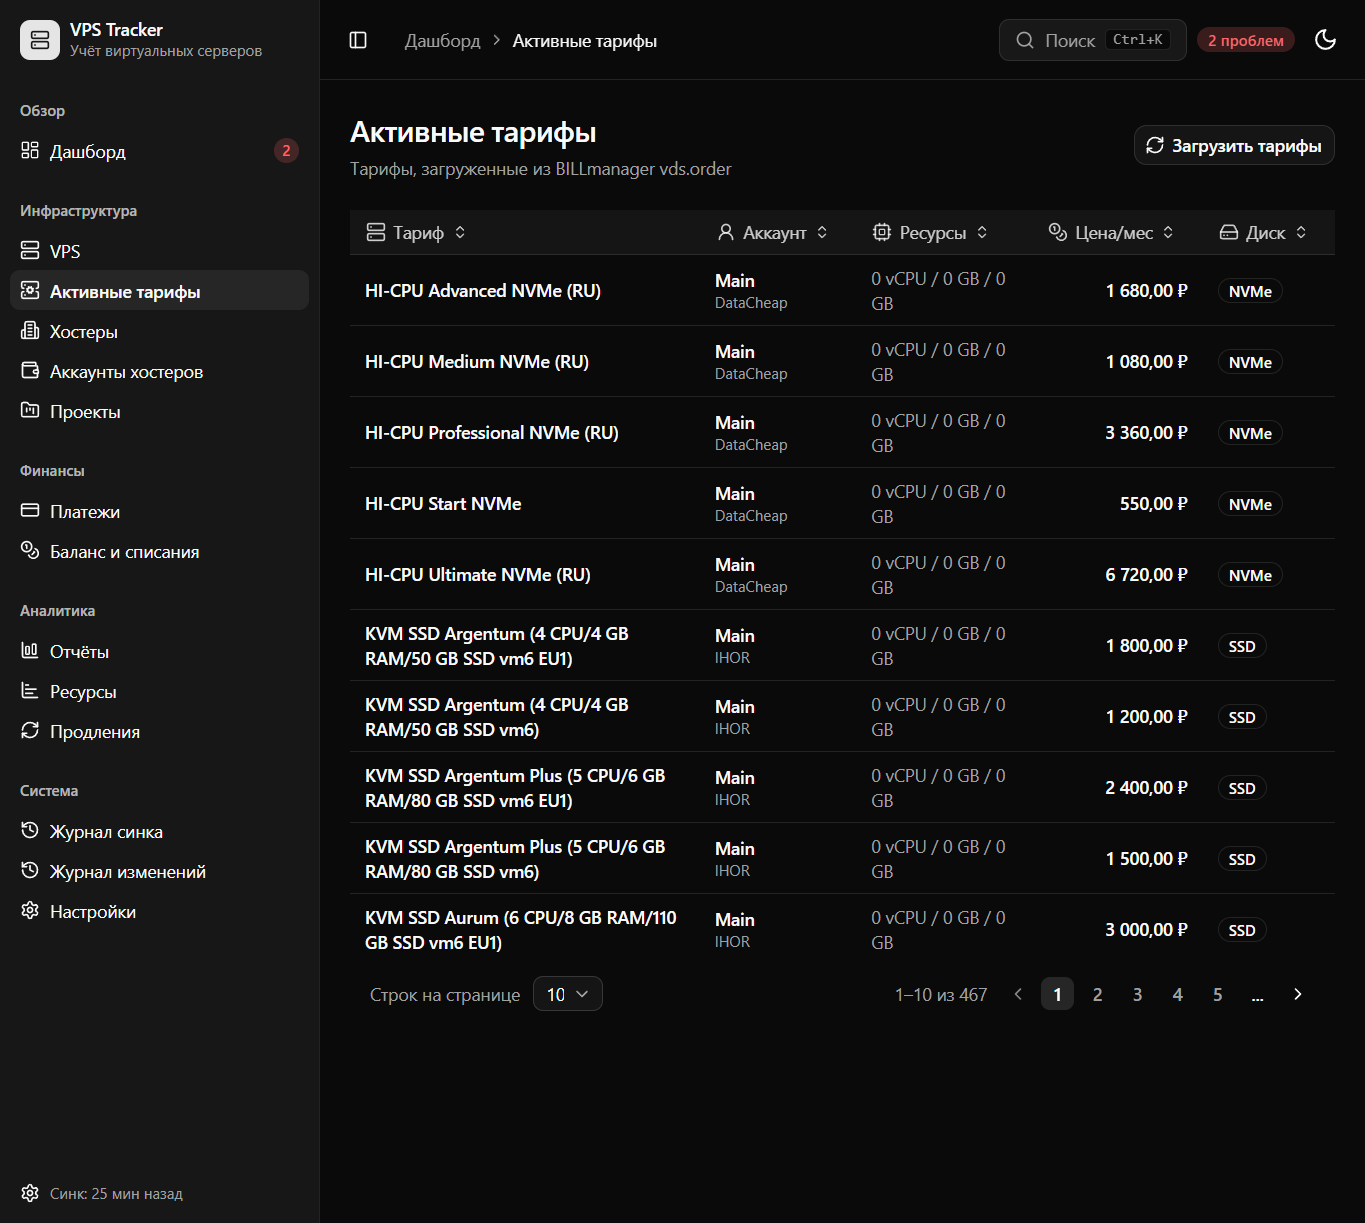Sort by the Ресурсы column header
The image size is (1365, 1223).
(930, 232)
